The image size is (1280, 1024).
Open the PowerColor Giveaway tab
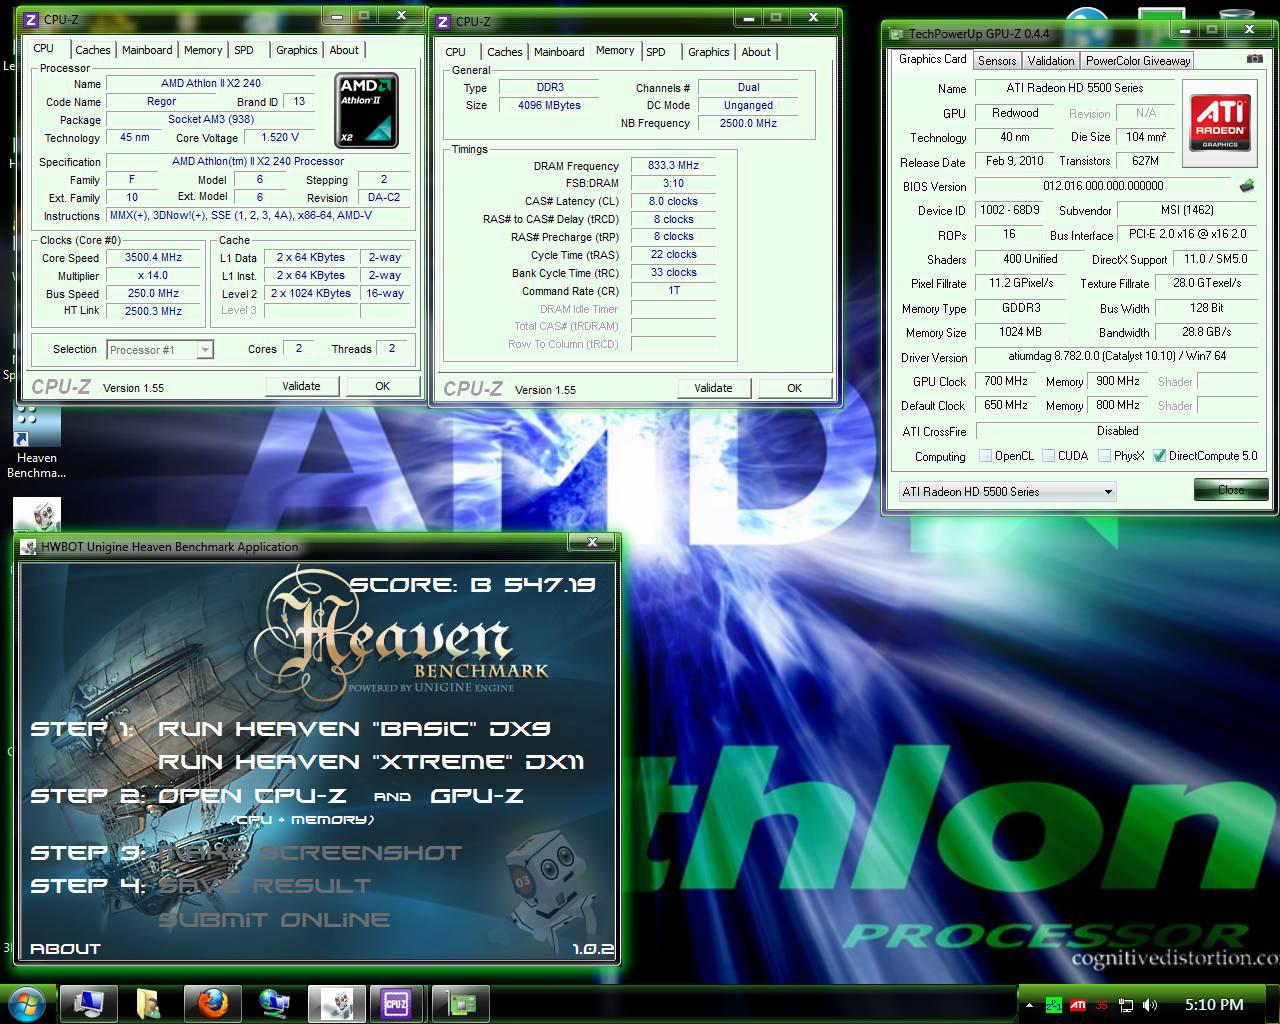pos(1138,61)
